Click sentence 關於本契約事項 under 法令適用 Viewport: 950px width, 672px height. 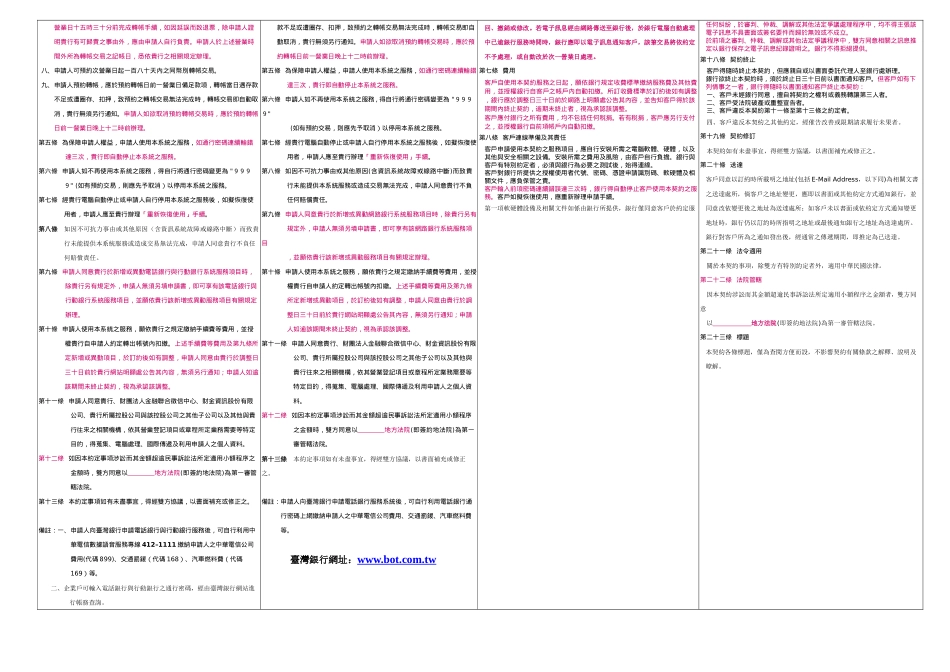(794, 265)
